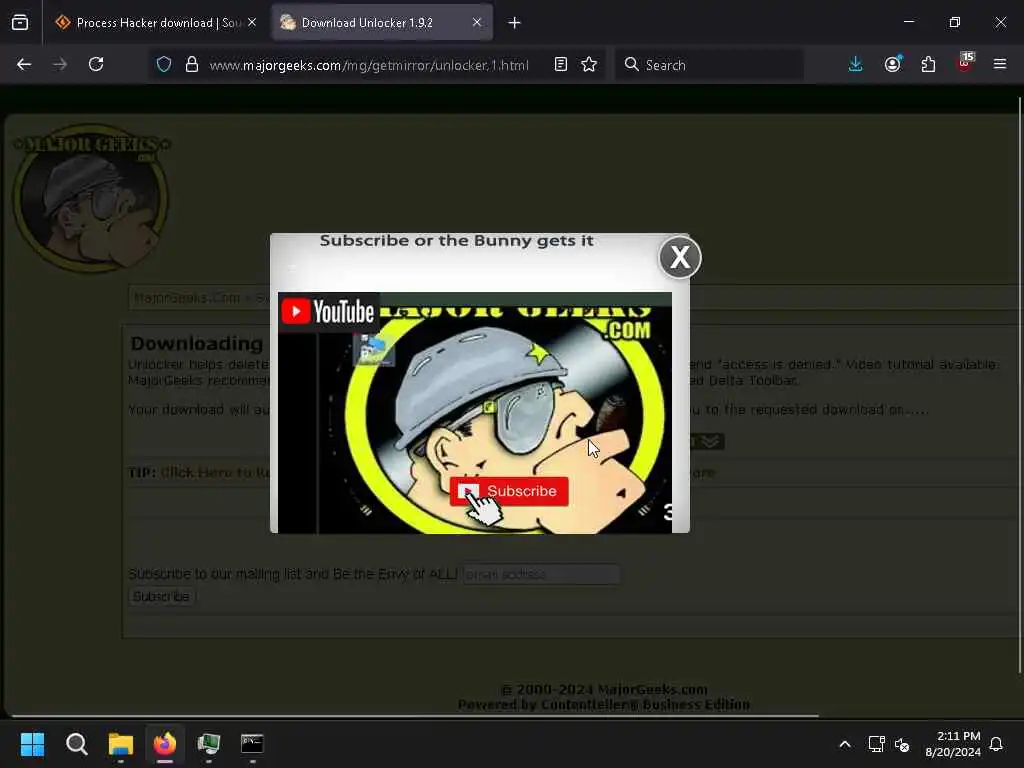Click the ad blocker extension with badge 15
The image size is (1024, 768).
965,63
